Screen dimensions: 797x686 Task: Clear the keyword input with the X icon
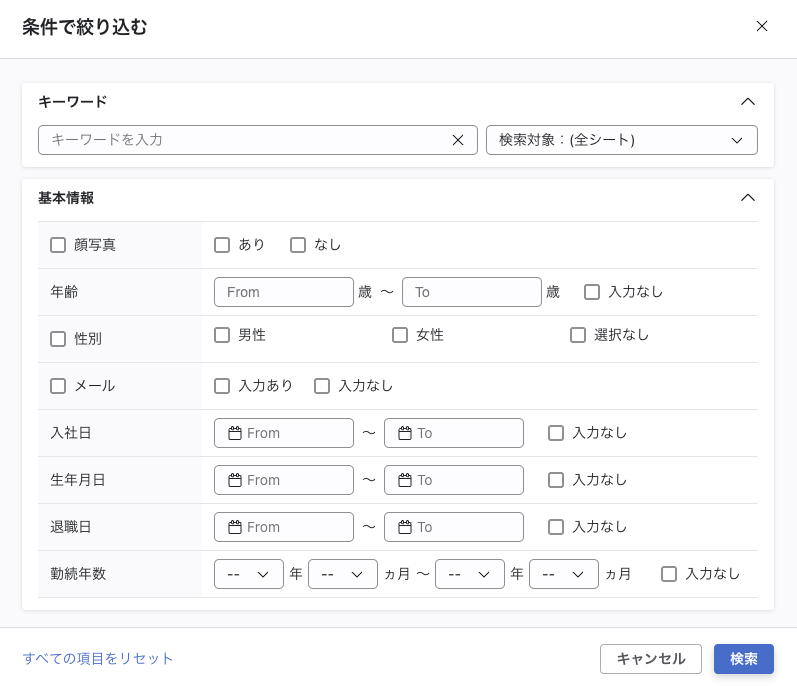pos(458,140)
